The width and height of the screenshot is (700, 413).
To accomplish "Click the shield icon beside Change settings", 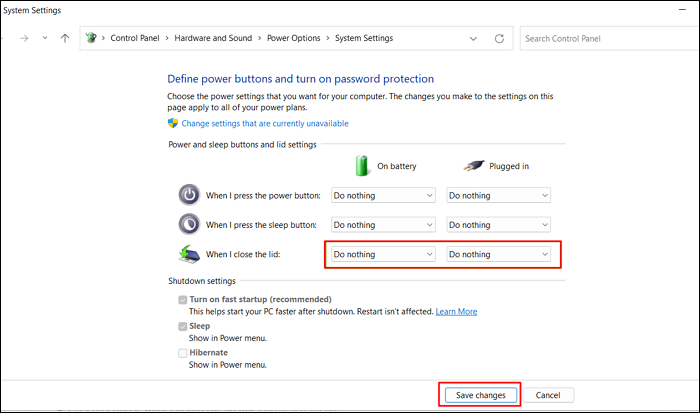I will click(x=173, y=123).
